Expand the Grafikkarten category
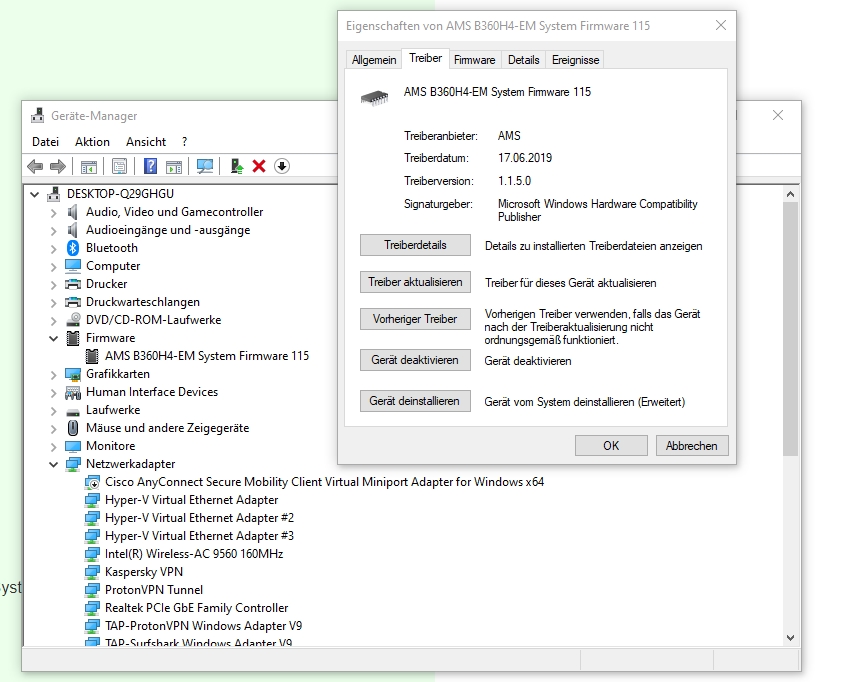Image resolution: width=844 pixels, height=682 pixels. pyautogui.click(x=53, y=374)
